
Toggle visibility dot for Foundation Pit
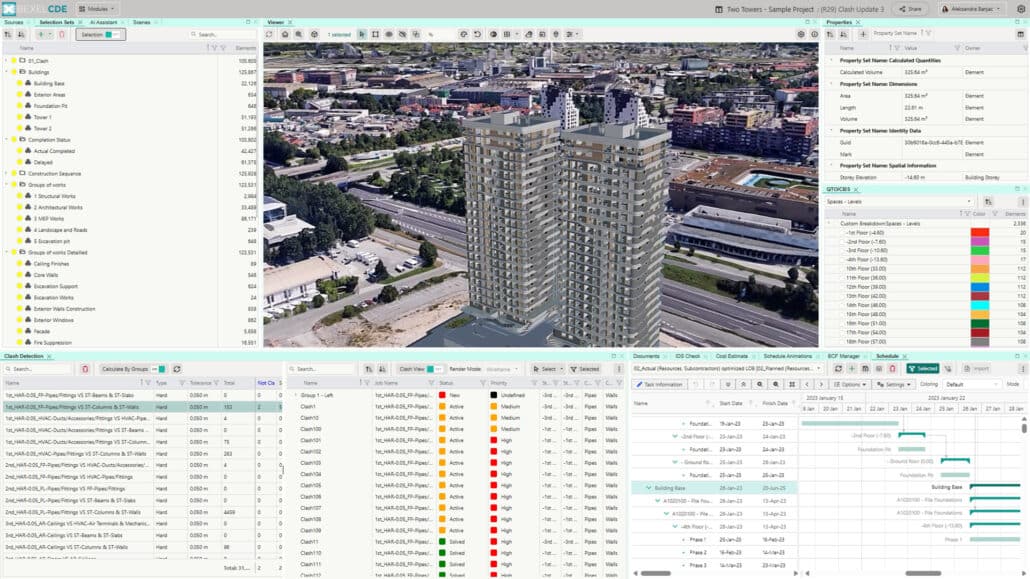point(20,106)
